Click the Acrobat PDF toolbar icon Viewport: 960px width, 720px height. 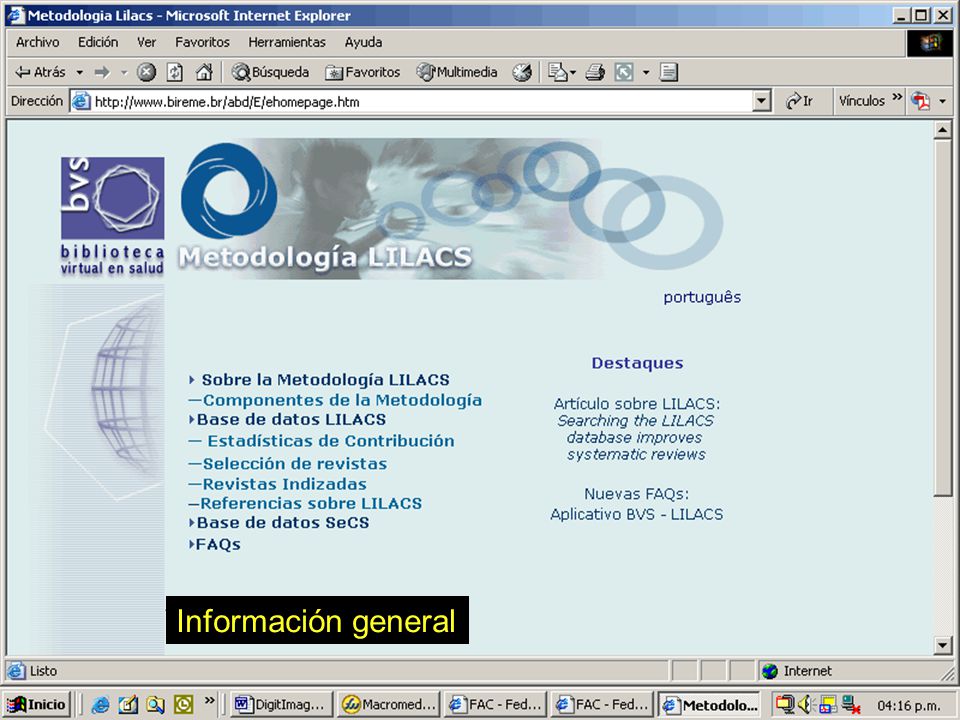point(920,101)
